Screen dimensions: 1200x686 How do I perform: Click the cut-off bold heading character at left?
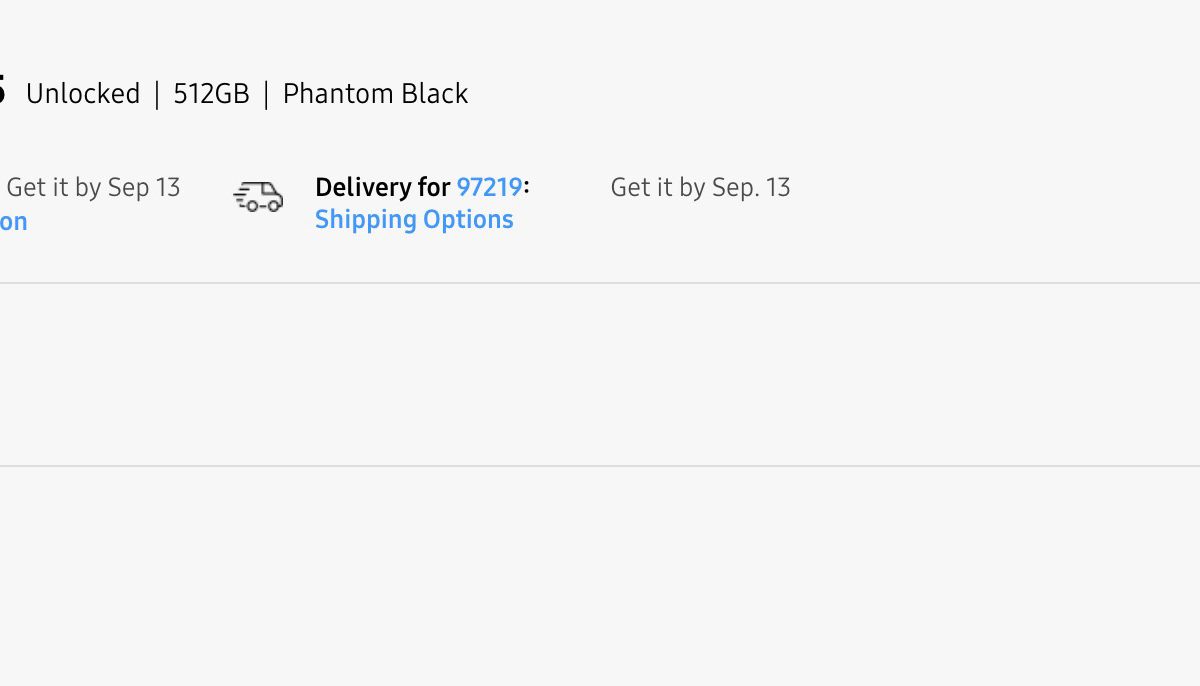coord(2,90)
